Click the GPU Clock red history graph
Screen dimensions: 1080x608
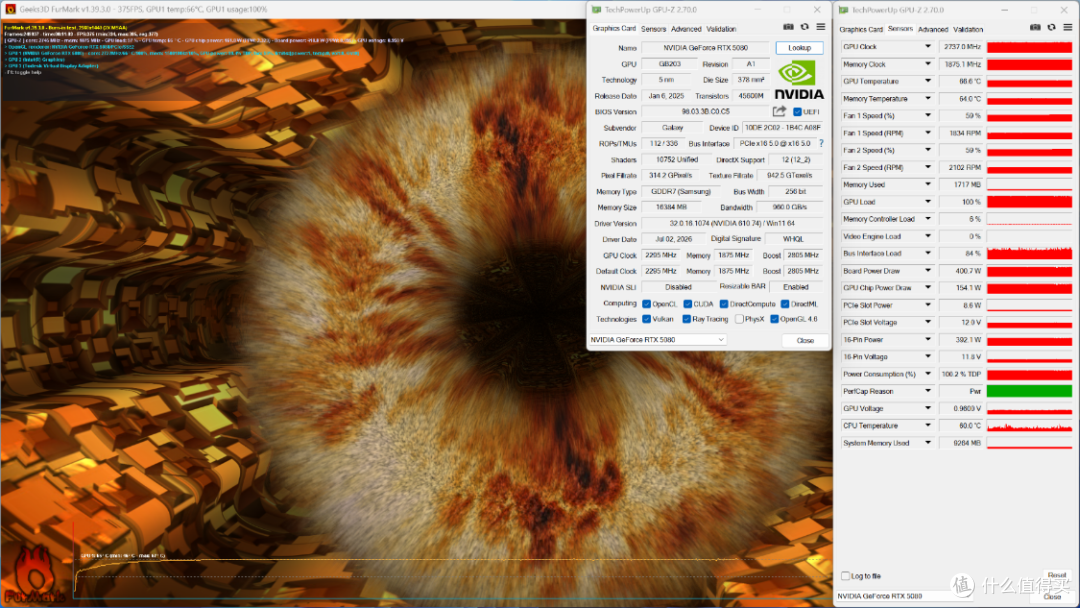1029,47
